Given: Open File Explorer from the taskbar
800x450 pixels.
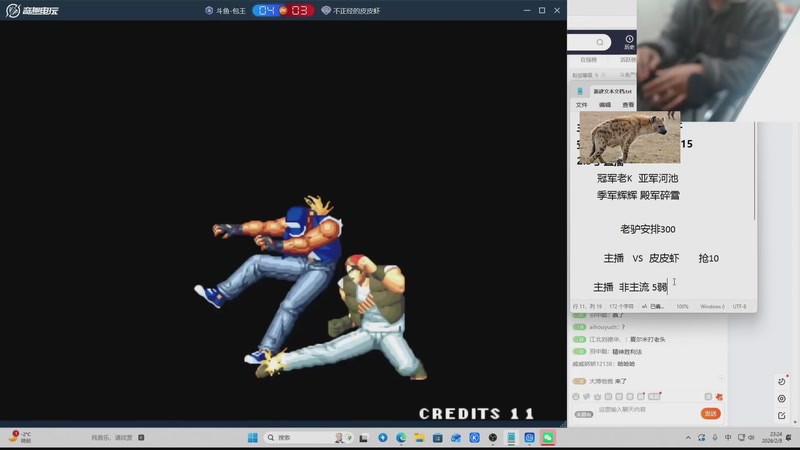Looking at the screenshot, I should tap(419, 438).
